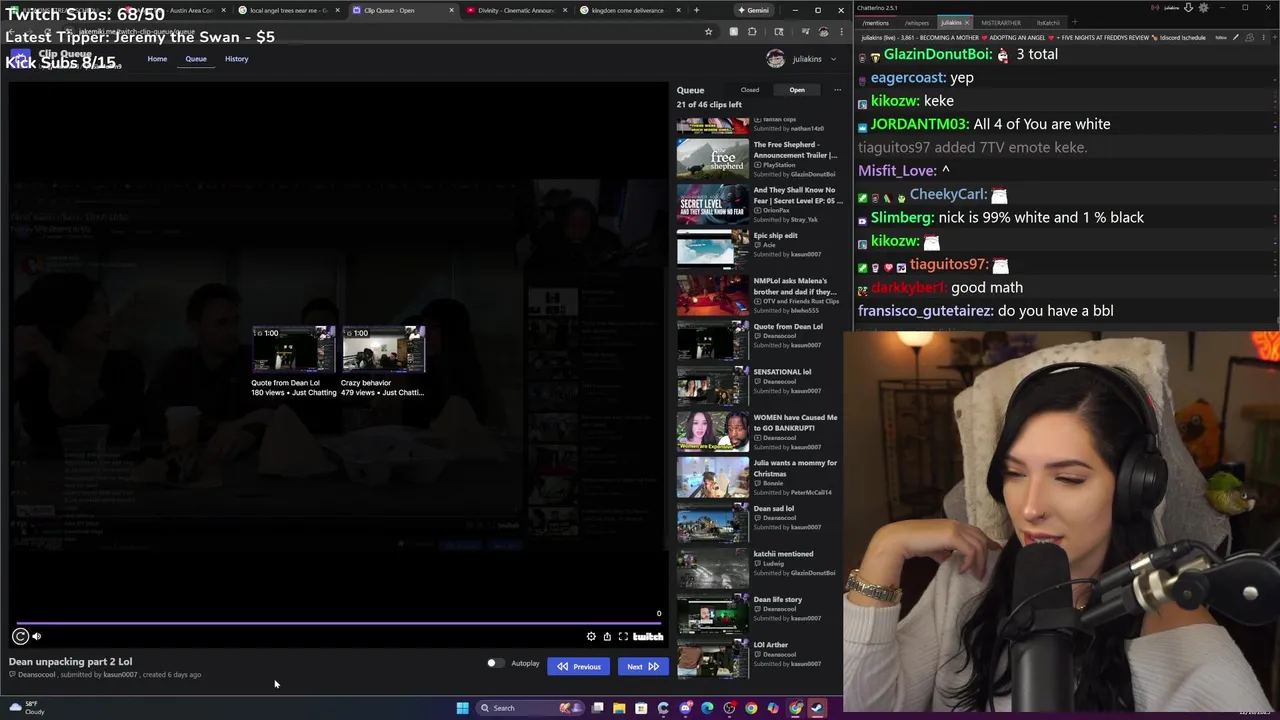
Task: Open the Twitch player settings gear
Action: pos(591,636)
